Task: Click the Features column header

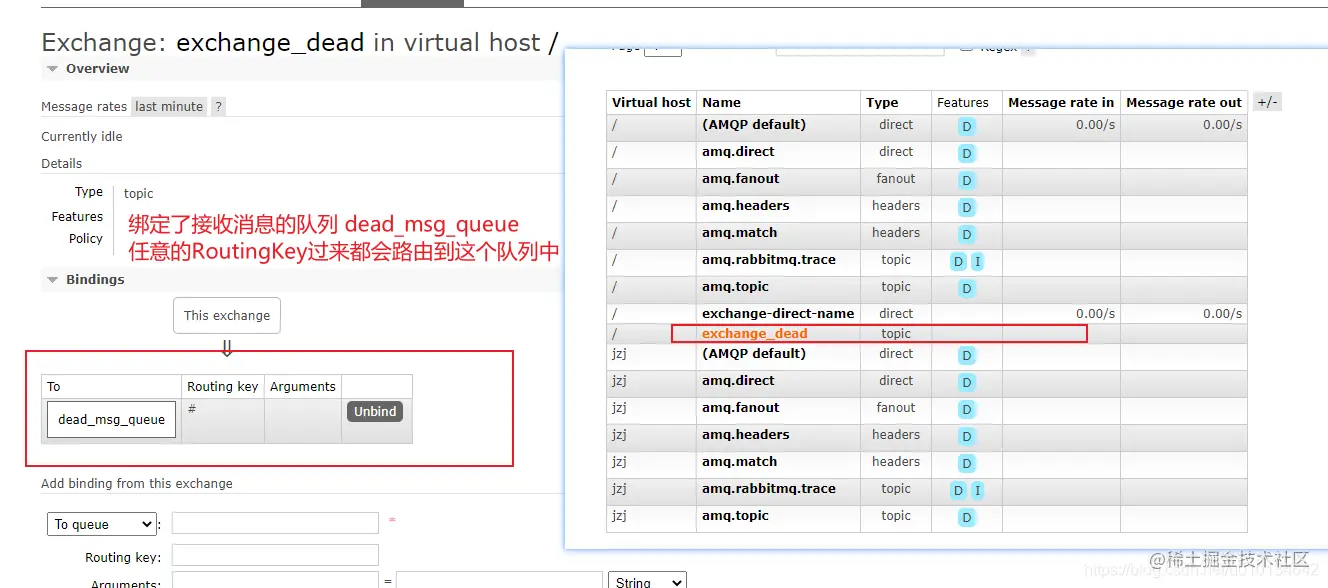Action: tap(963, 102)
